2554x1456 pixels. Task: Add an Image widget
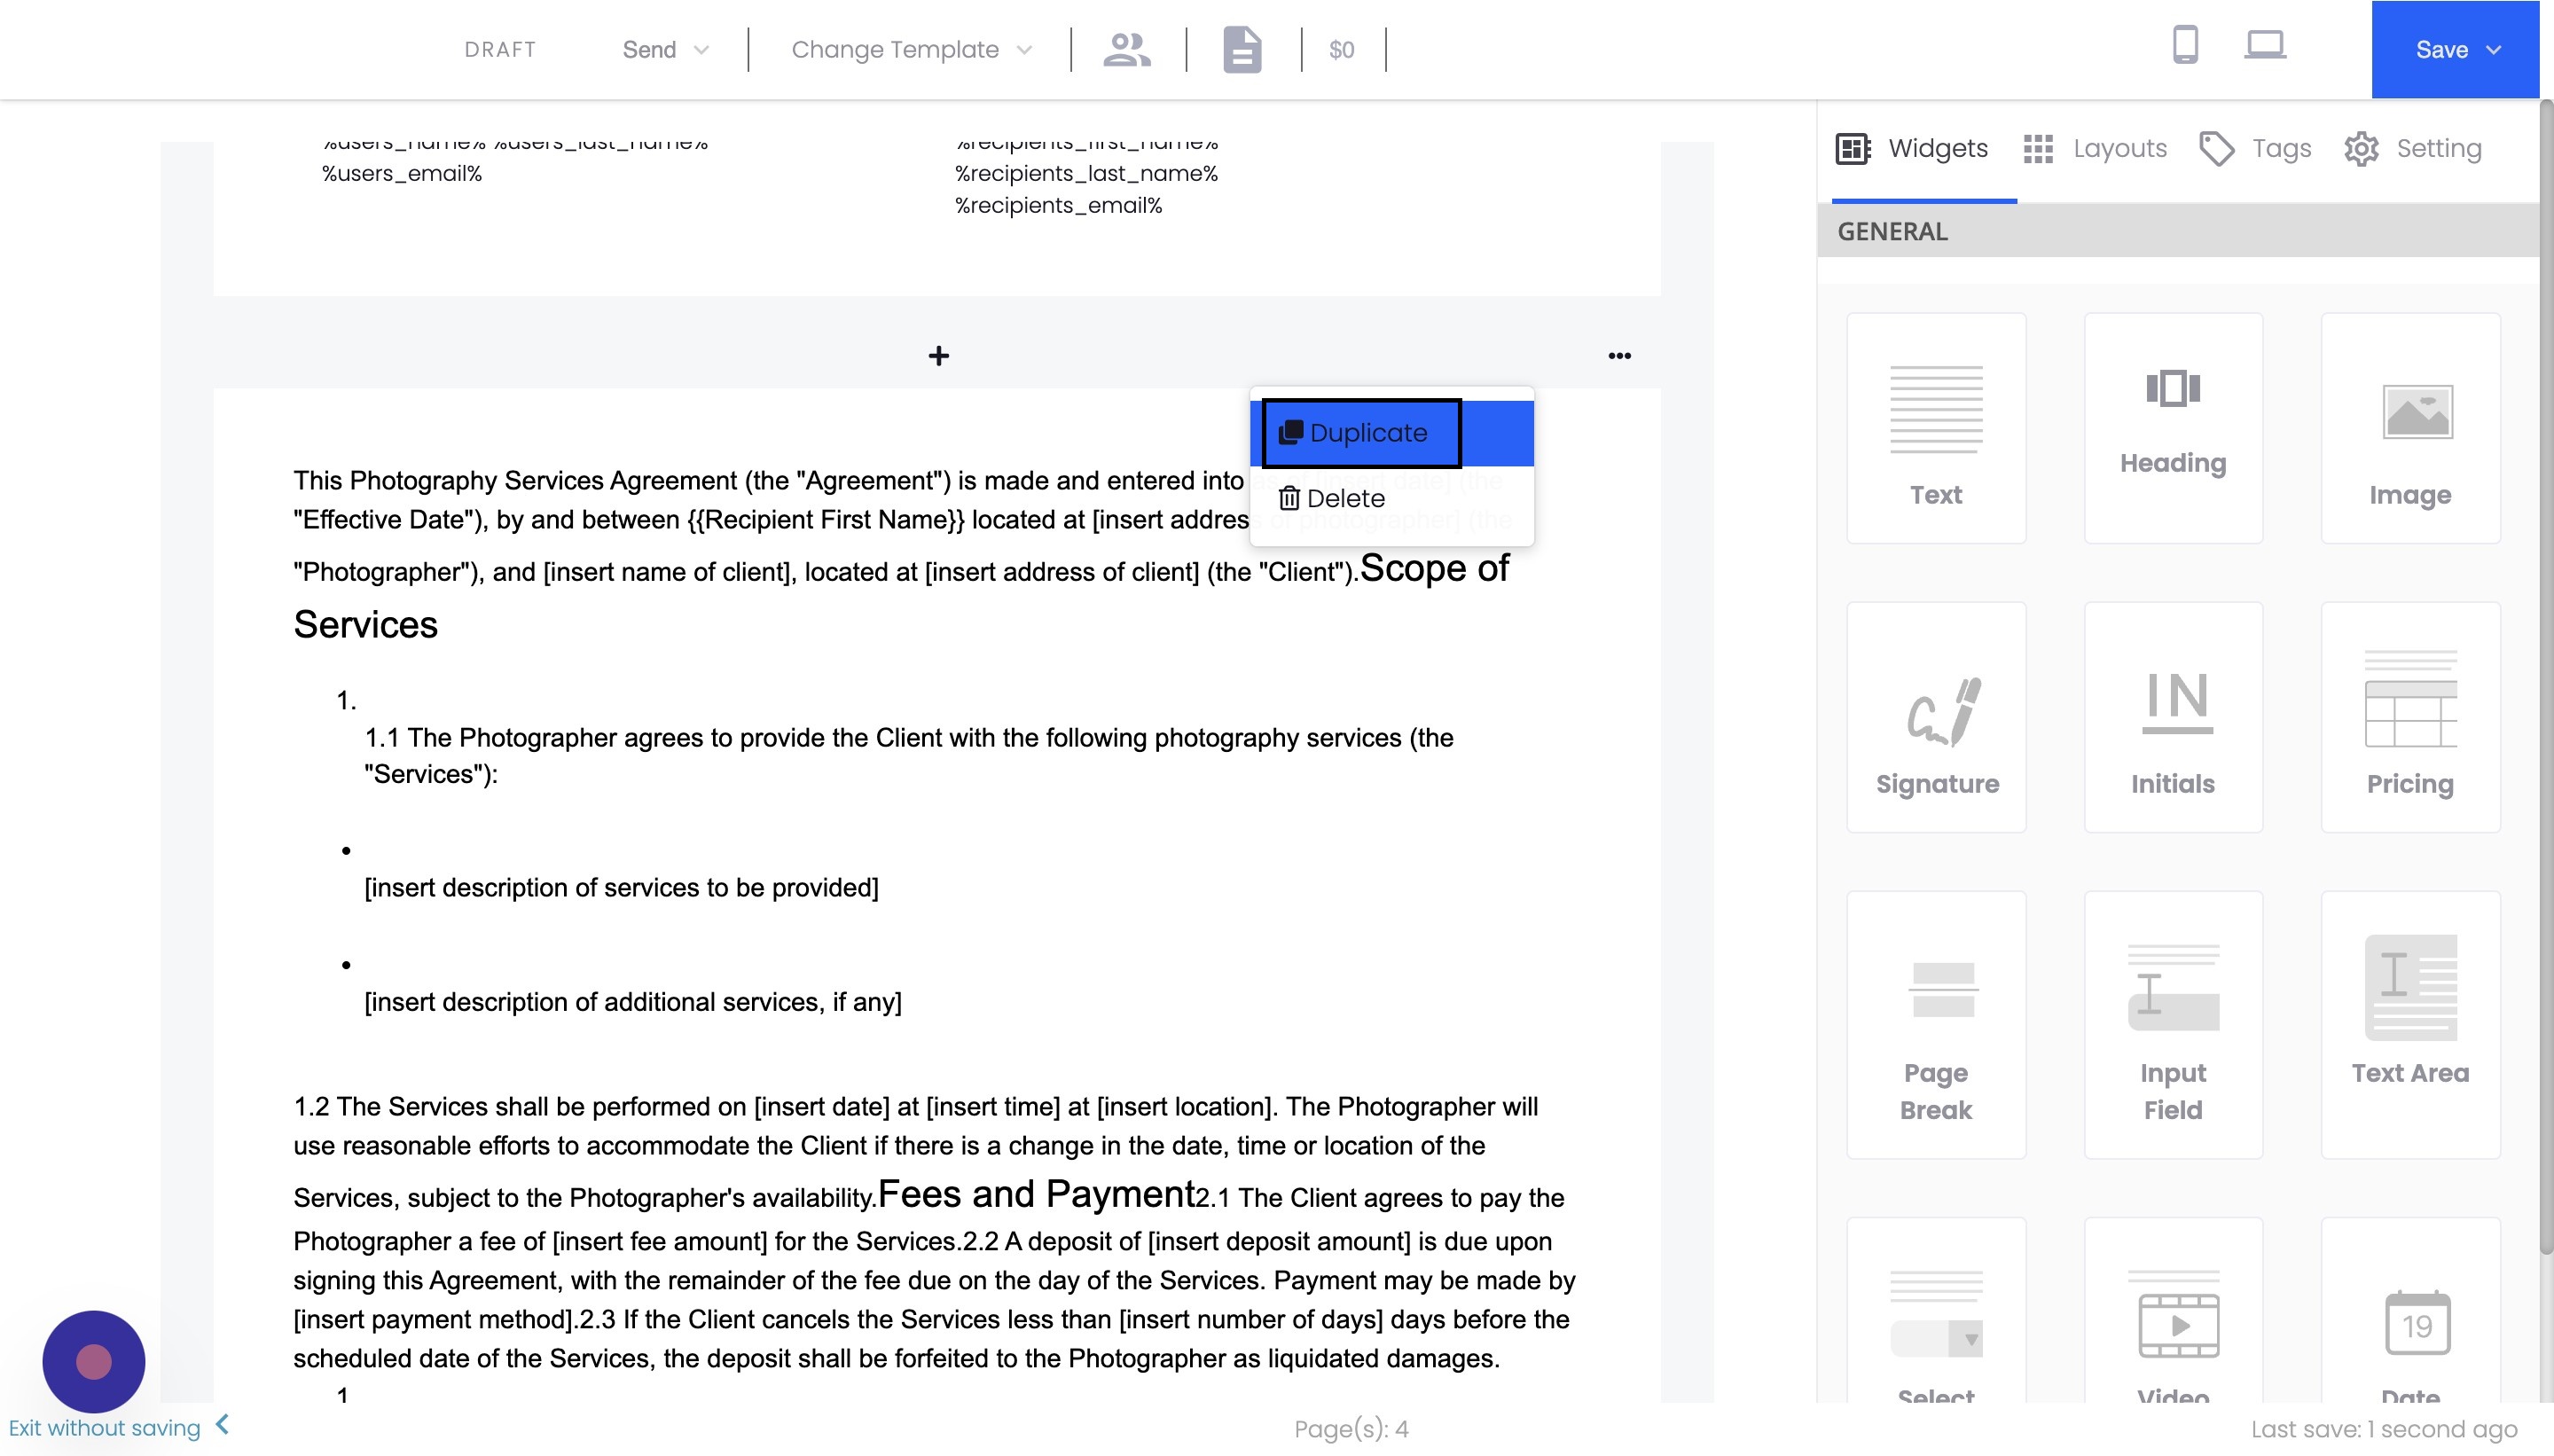(2409, 428)
